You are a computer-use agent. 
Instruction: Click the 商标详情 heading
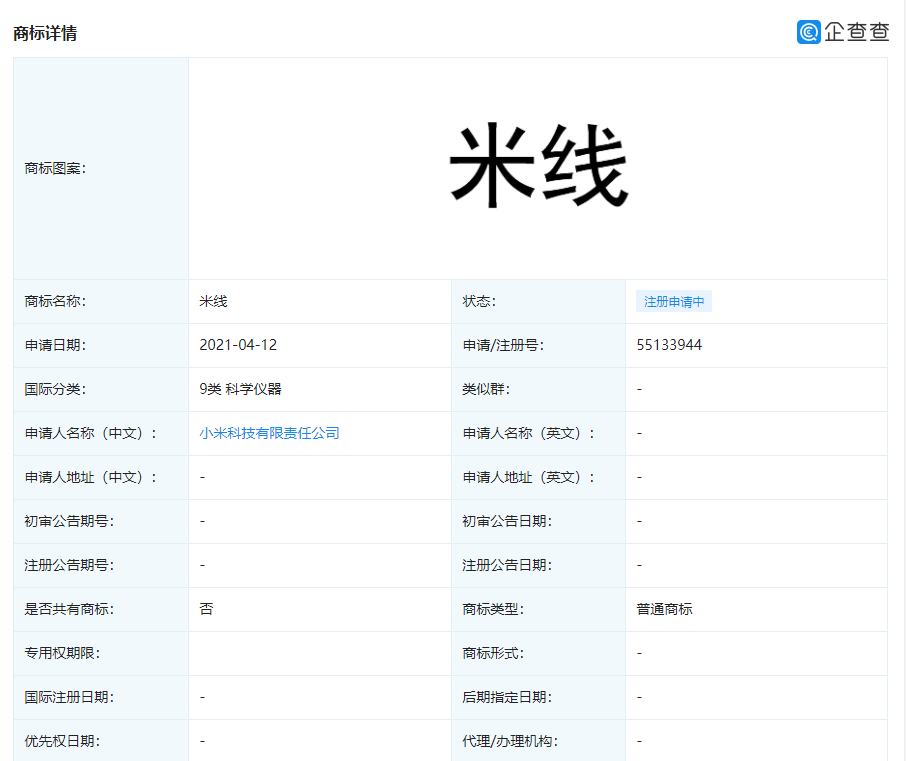tap(45, 33)
